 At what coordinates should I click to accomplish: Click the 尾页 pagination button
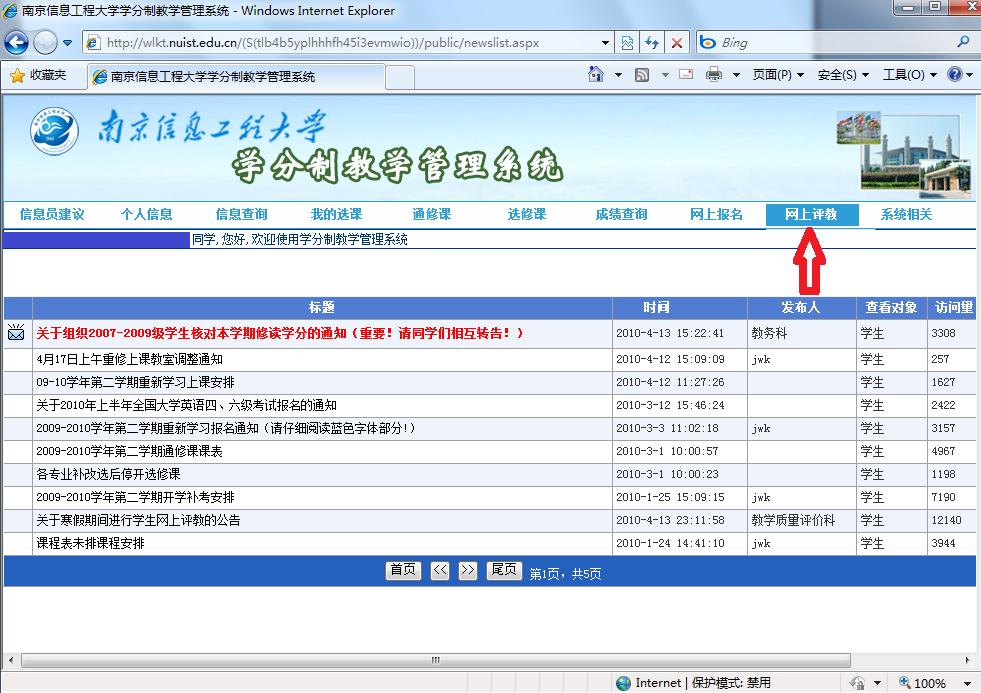click(x=503, y=570)
